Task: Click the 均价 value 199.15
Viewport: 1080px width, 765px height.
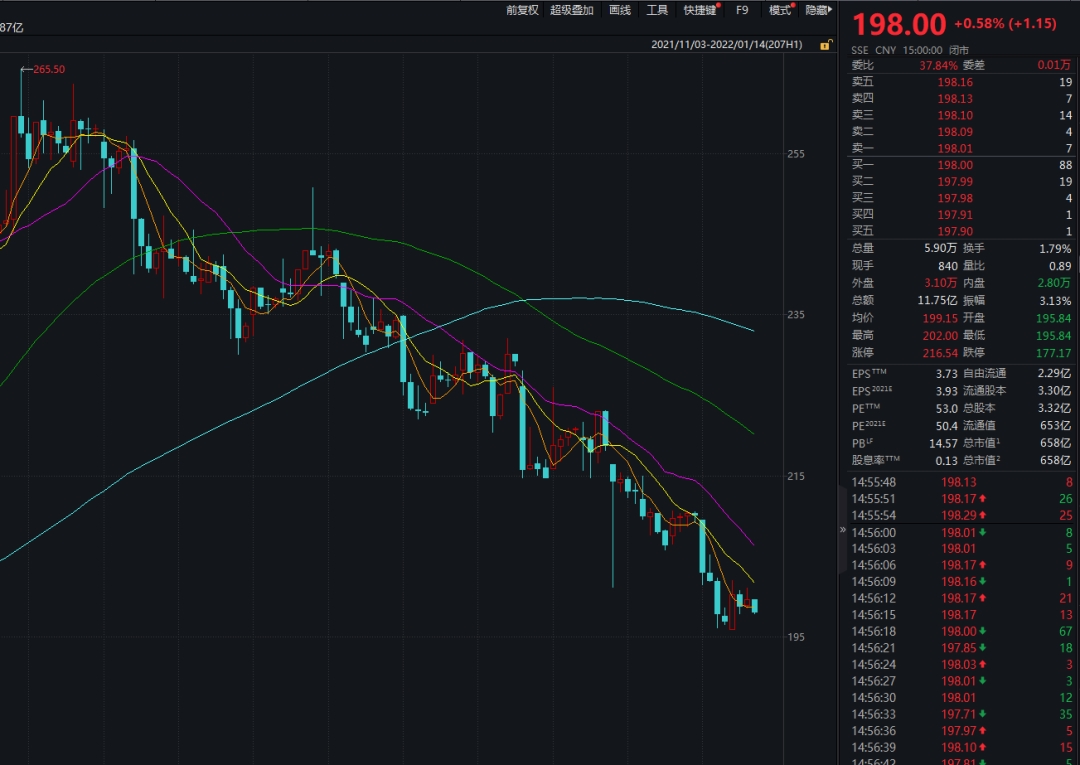Action: coord(940,318)
